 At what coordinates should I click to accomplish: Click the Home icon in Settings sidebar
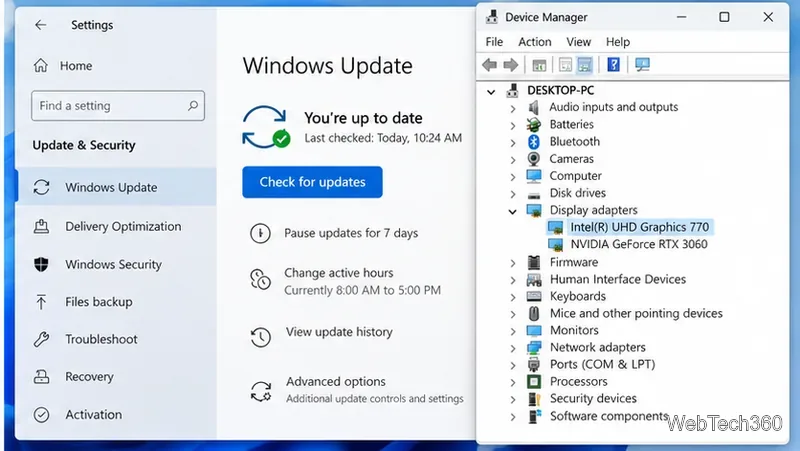click(41, 65)
